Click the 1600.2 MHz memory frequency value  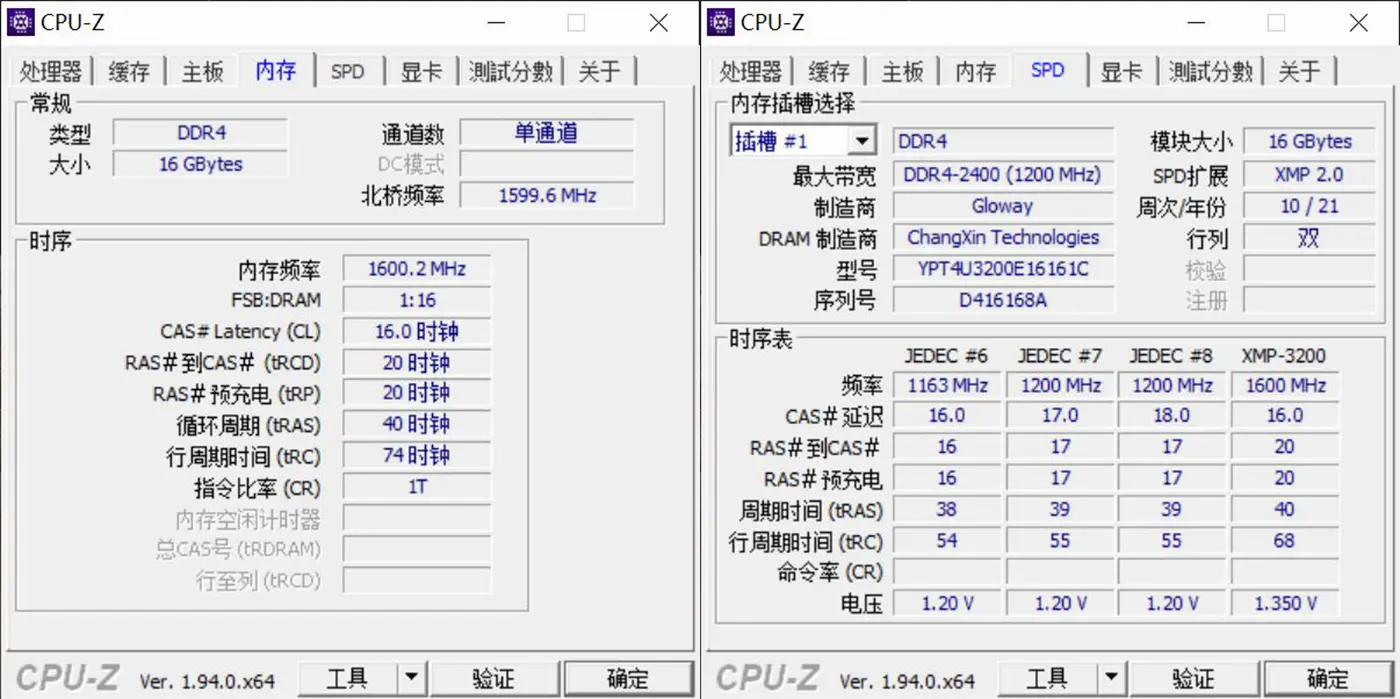(x=417, y=268)
